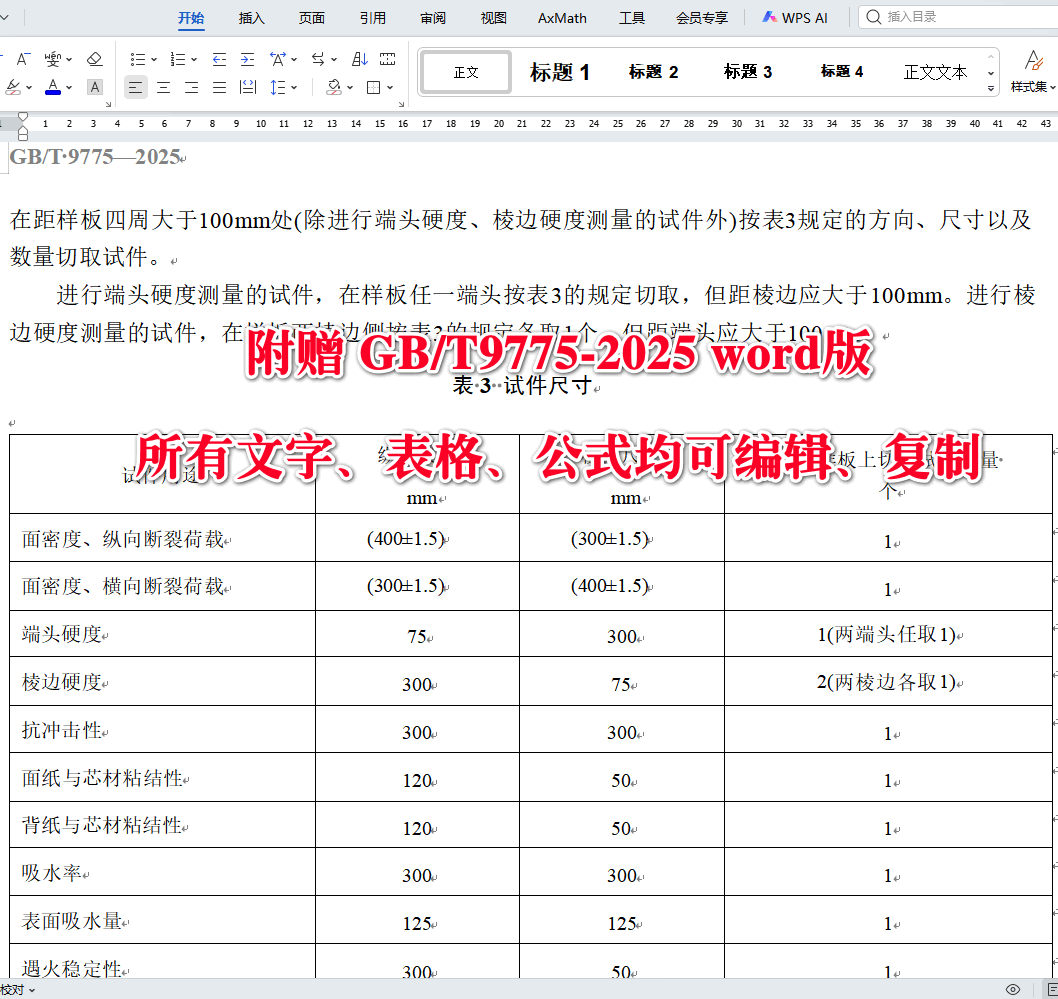Toggle the show formatting marks icon
This screenshot has height=999, width=1058.
click(x=389, y=58)
